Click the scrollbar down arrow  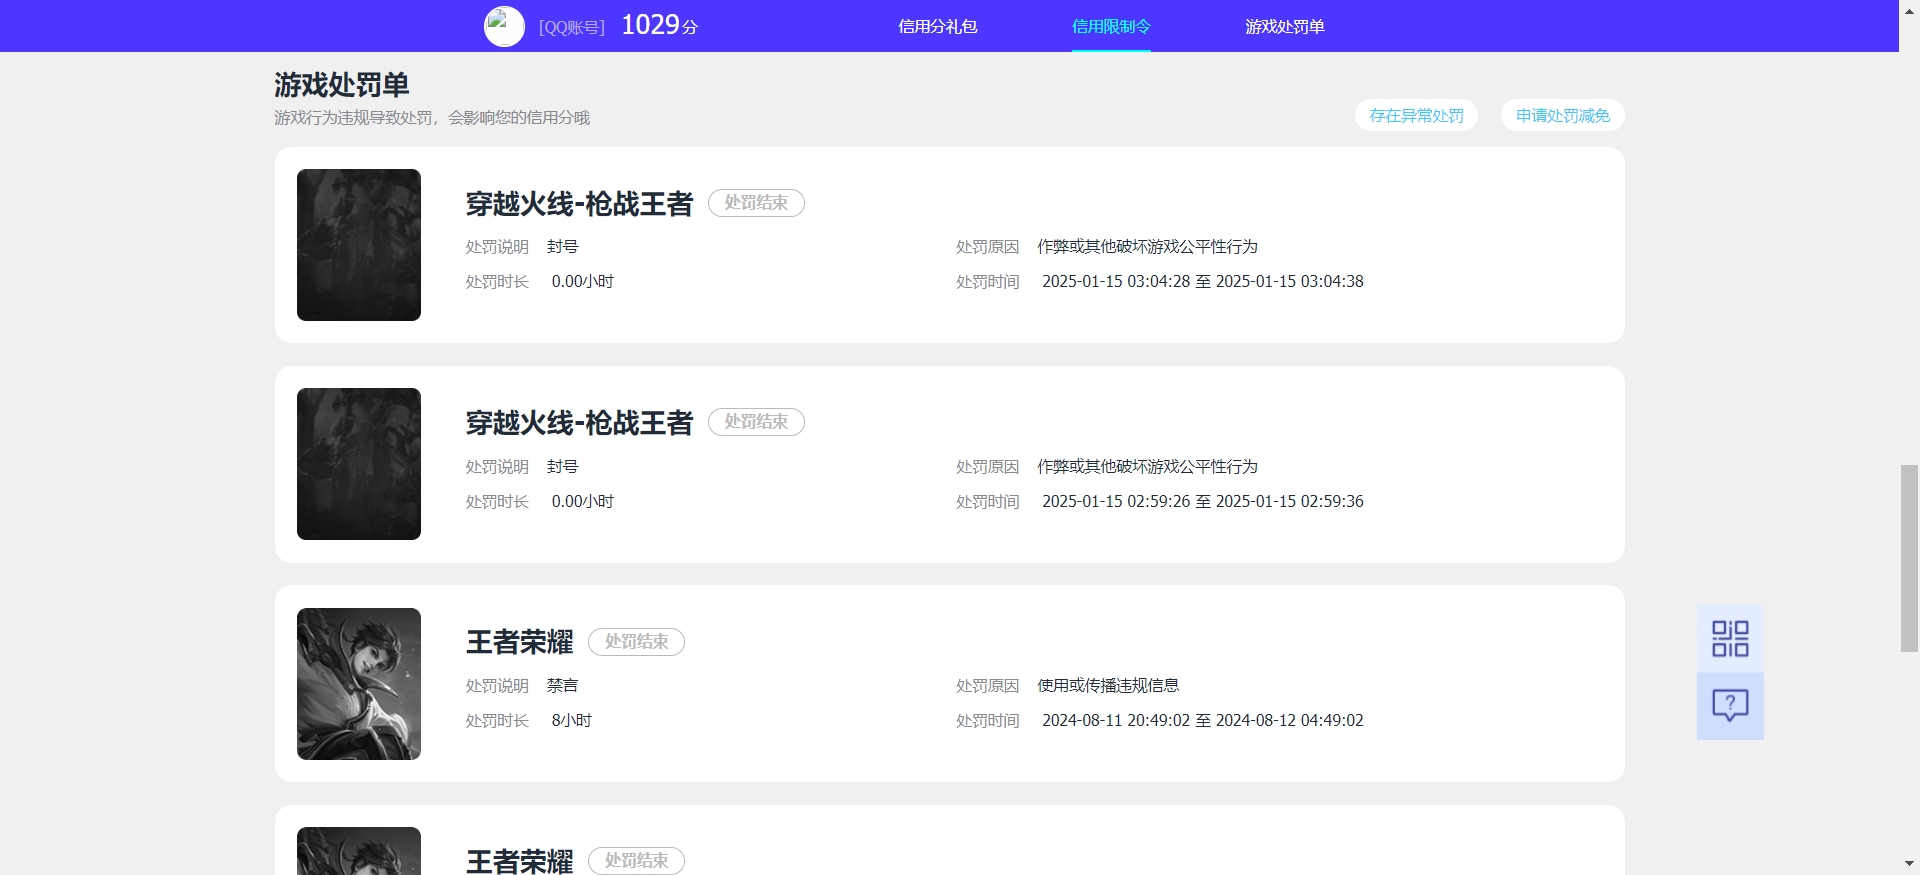[x=1909, y=864]
